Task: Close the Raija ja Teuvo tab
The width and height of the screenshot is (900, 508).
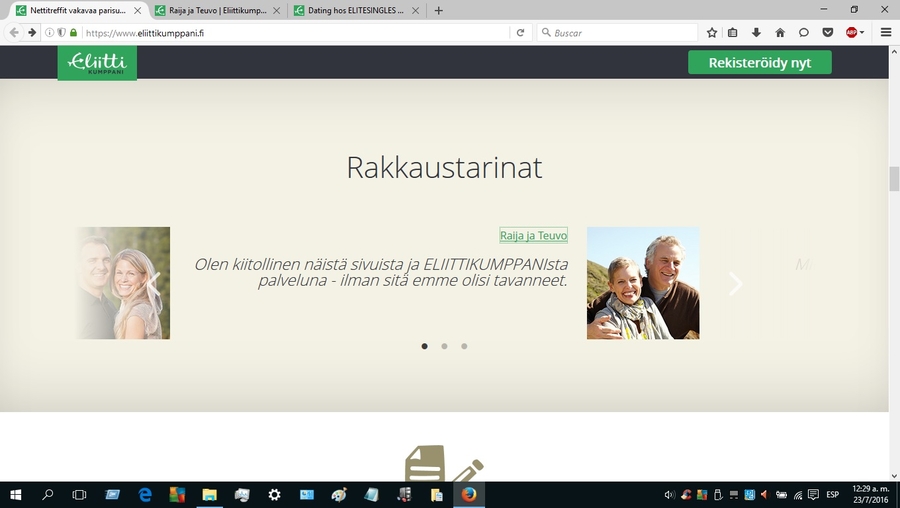Action: pyautogui.click(x=277, y=10)
